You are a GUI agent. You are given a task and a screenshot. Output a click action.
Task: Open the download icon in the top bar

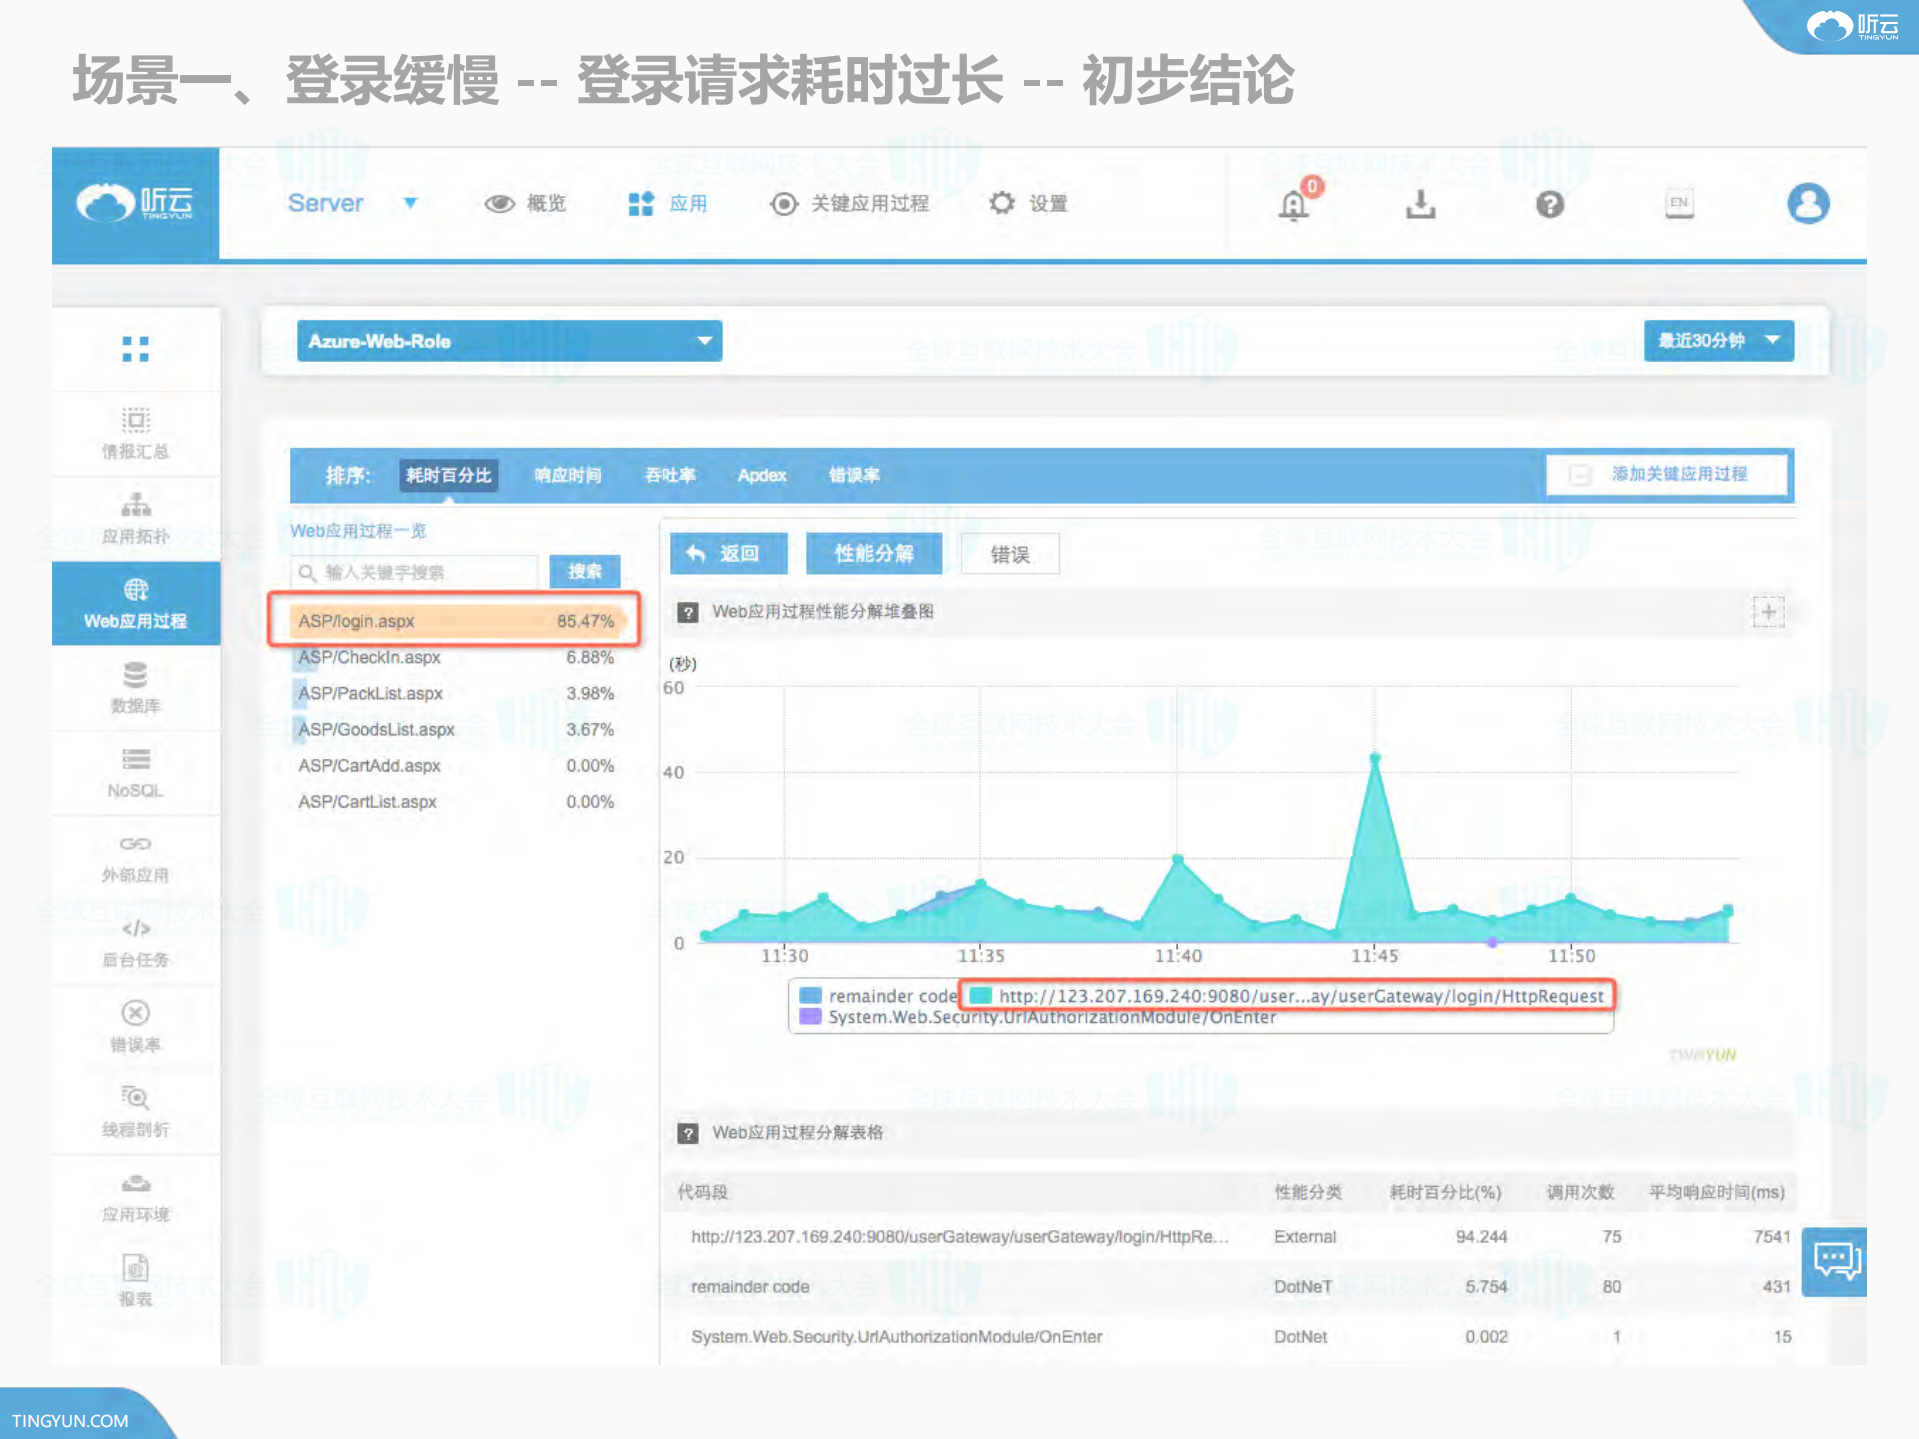point(1420,203)
